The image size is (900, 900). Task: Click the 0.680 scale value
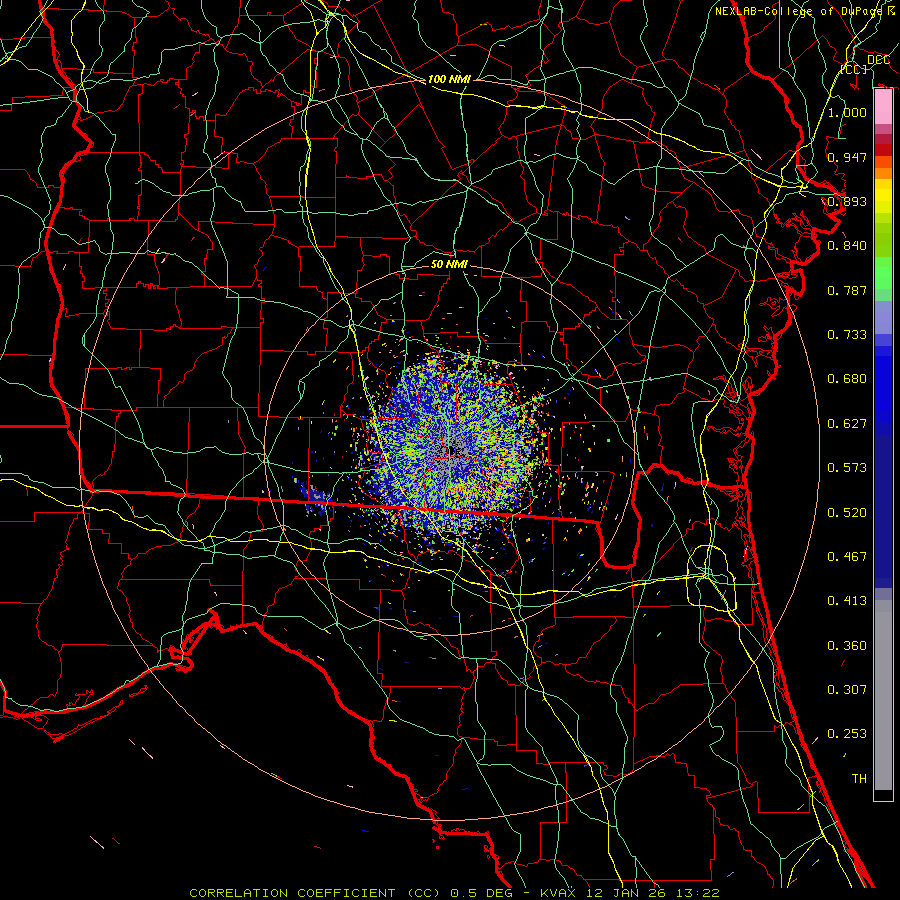[x=847, y=379]
